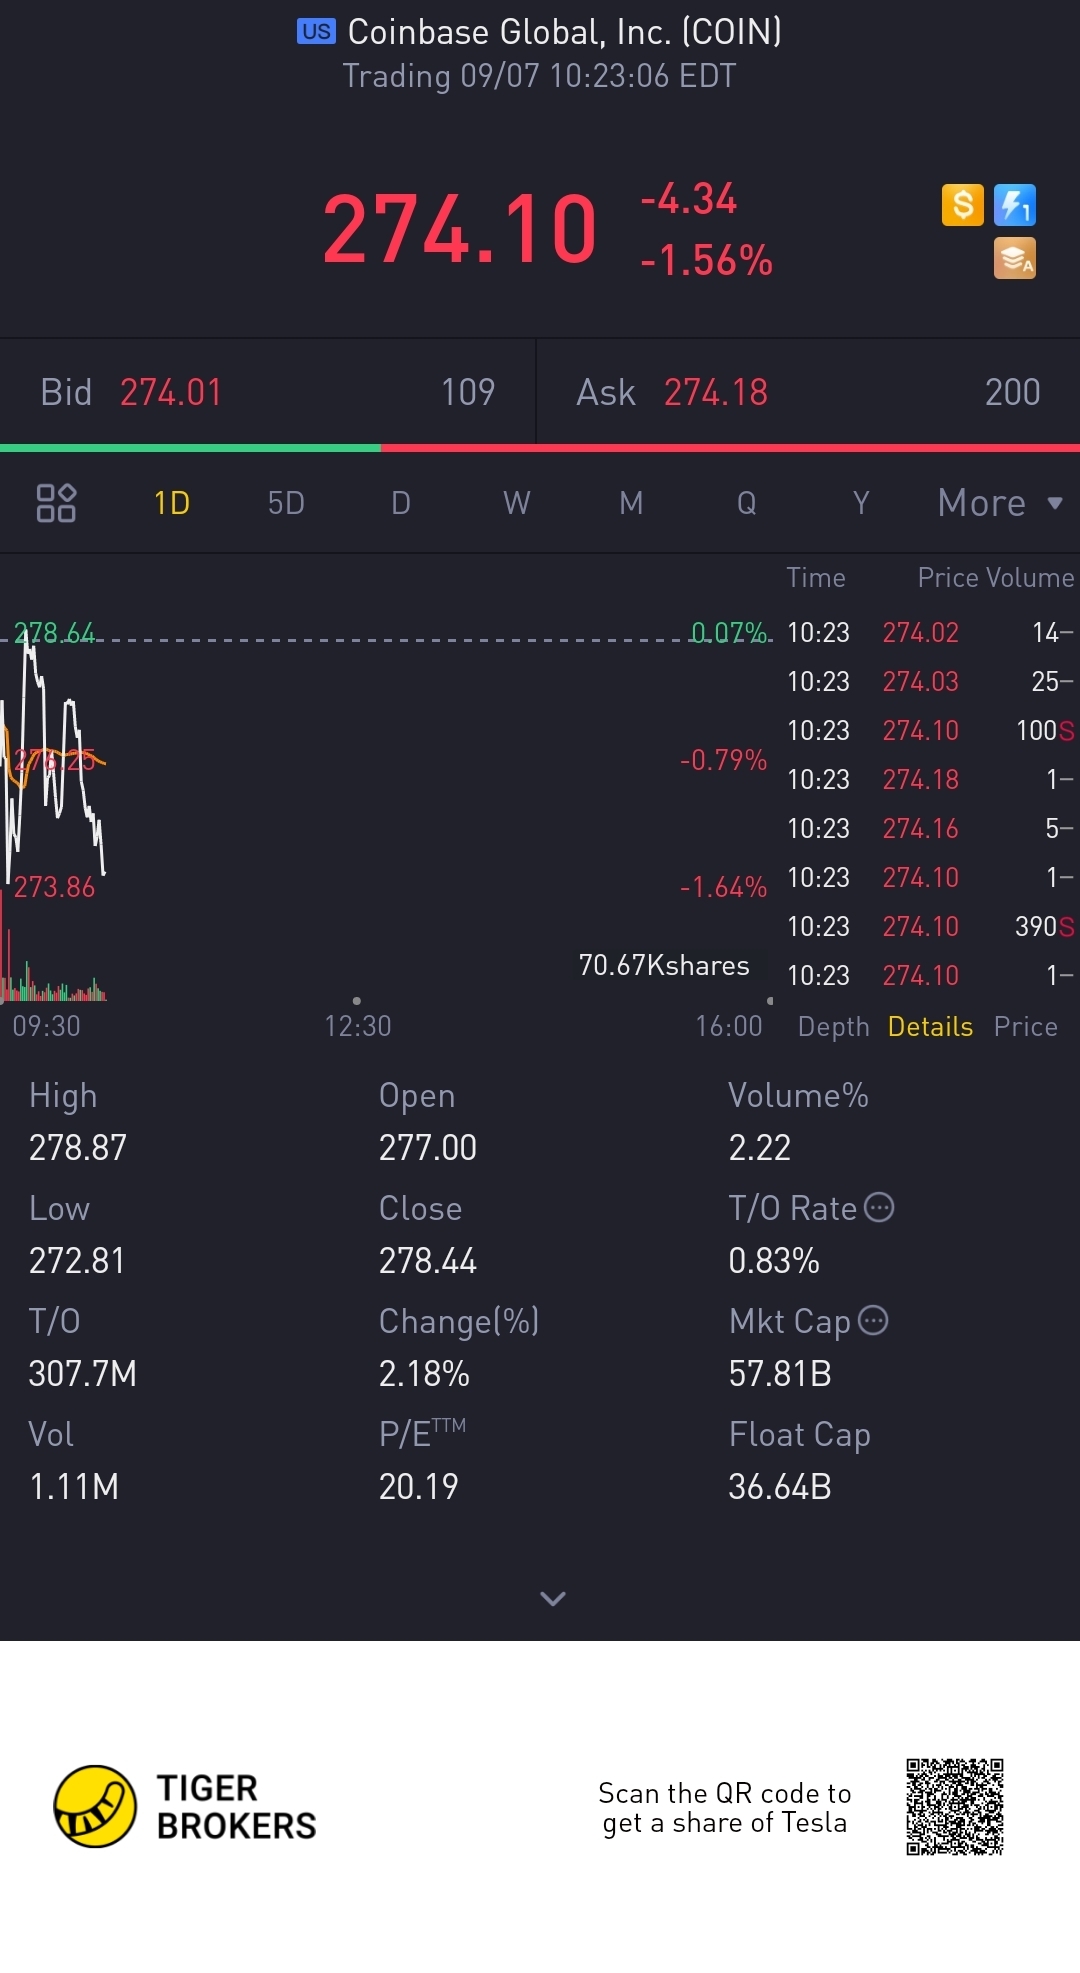Tap the Vol value 1.11M
1080x1973 pixels.
tap(74, 1487)
